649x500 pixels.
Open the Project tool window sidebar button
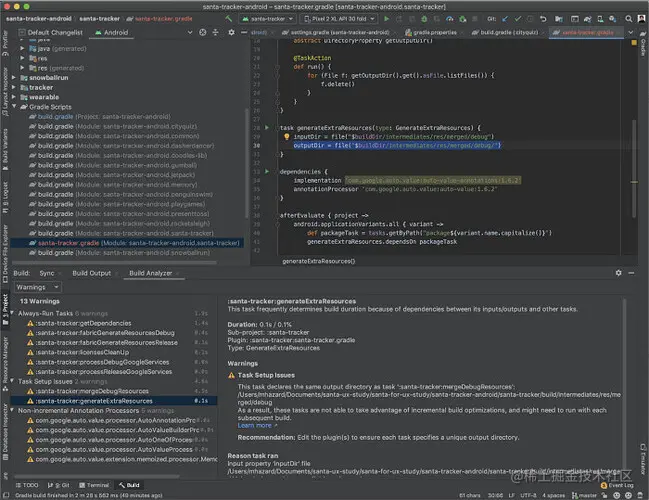click(5, 310)
